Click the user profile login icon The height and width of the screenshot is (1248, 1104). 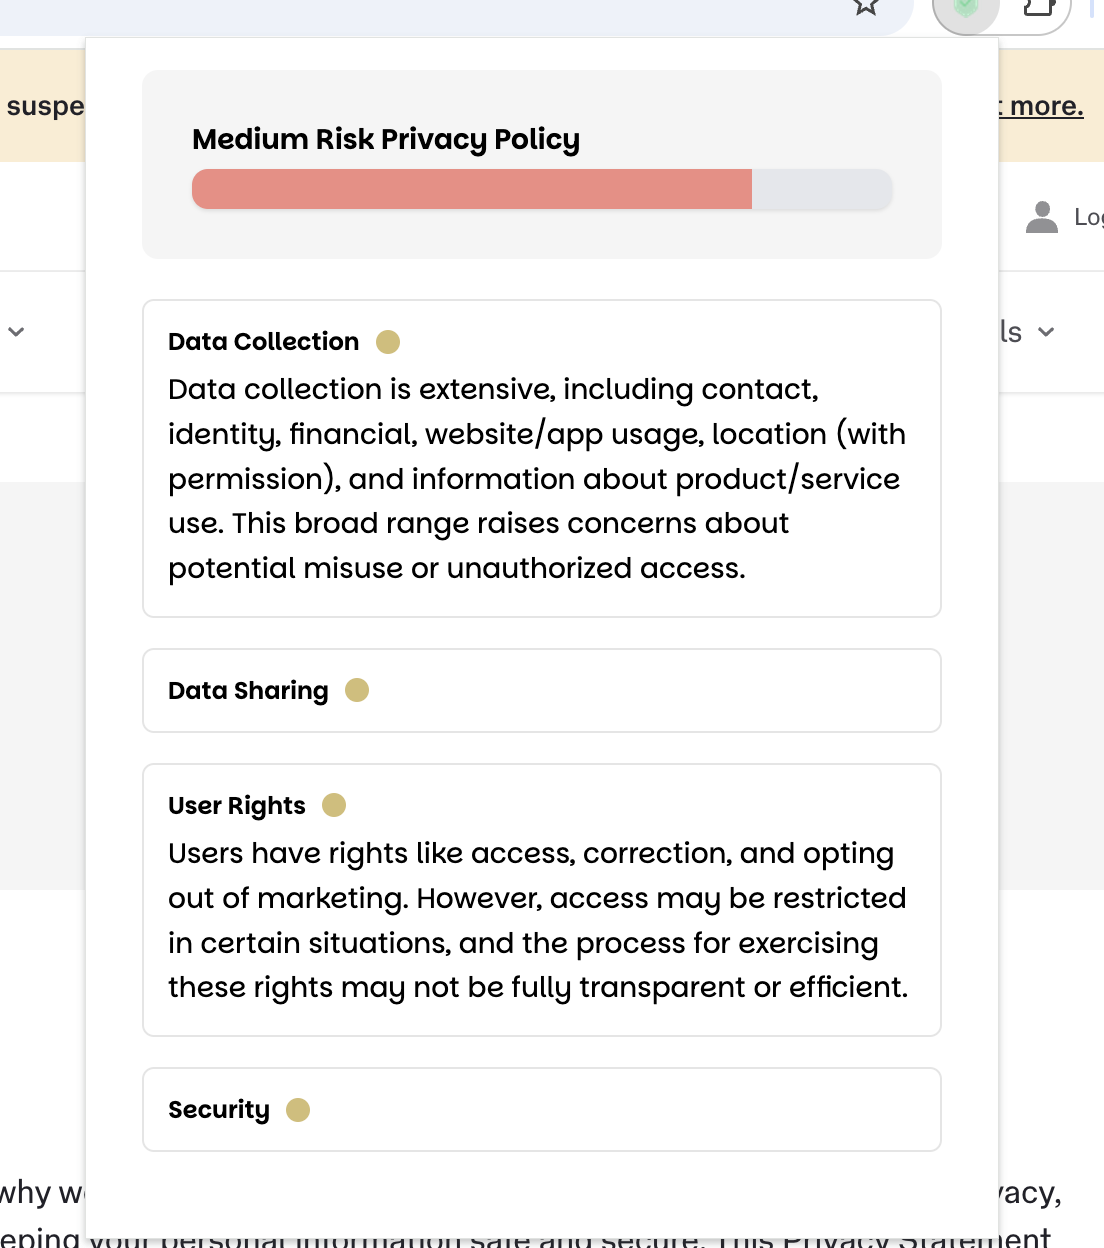[1042, 217]
